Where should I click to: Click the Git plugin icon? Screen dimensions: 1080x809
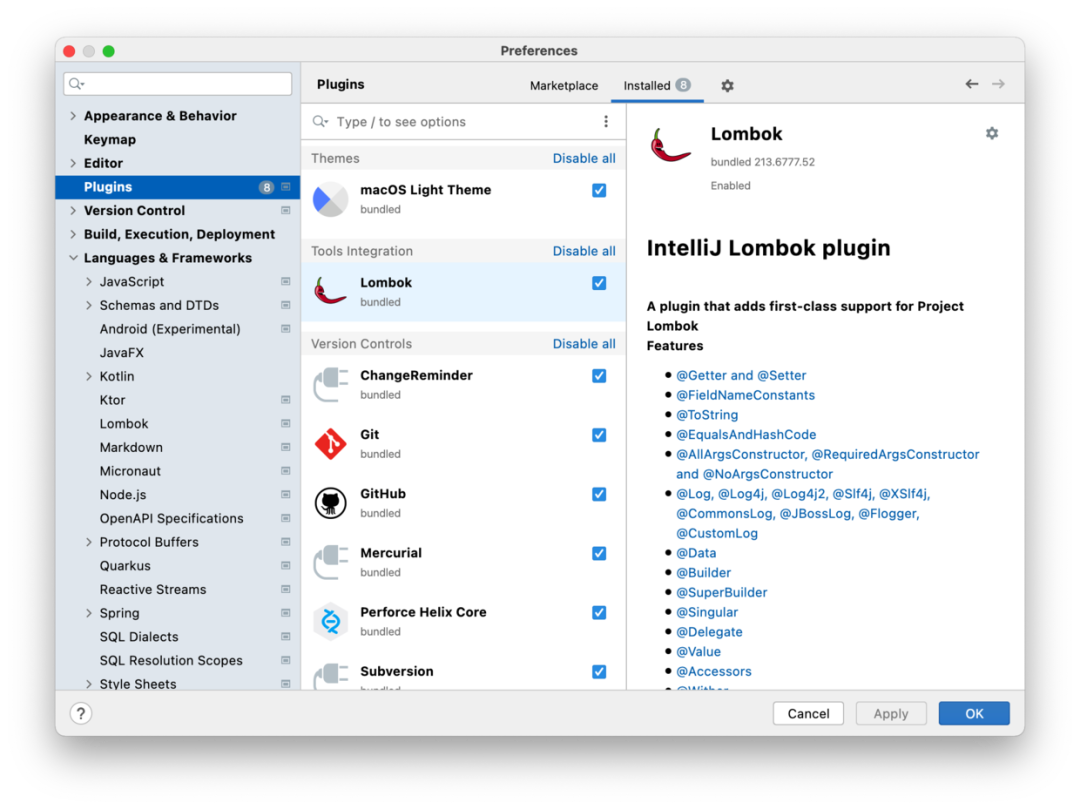pyautogui.click(x=331, y=444)
